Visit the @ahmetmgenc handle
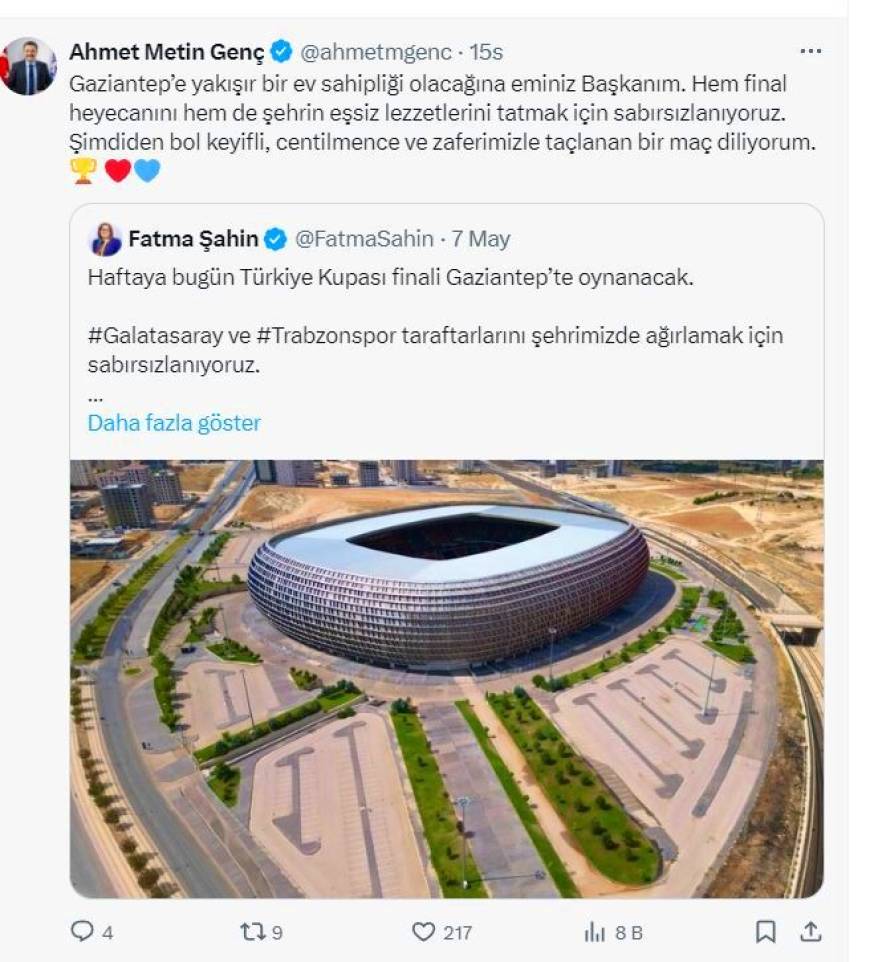Image resolution: width=870 pixels, height=962 pixels. [x=375, y=52]
